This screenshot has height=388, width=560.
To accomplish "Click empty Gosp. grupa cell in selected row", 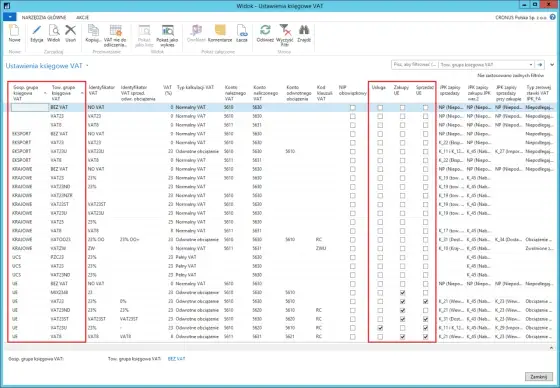I will [x=30, y=107].
